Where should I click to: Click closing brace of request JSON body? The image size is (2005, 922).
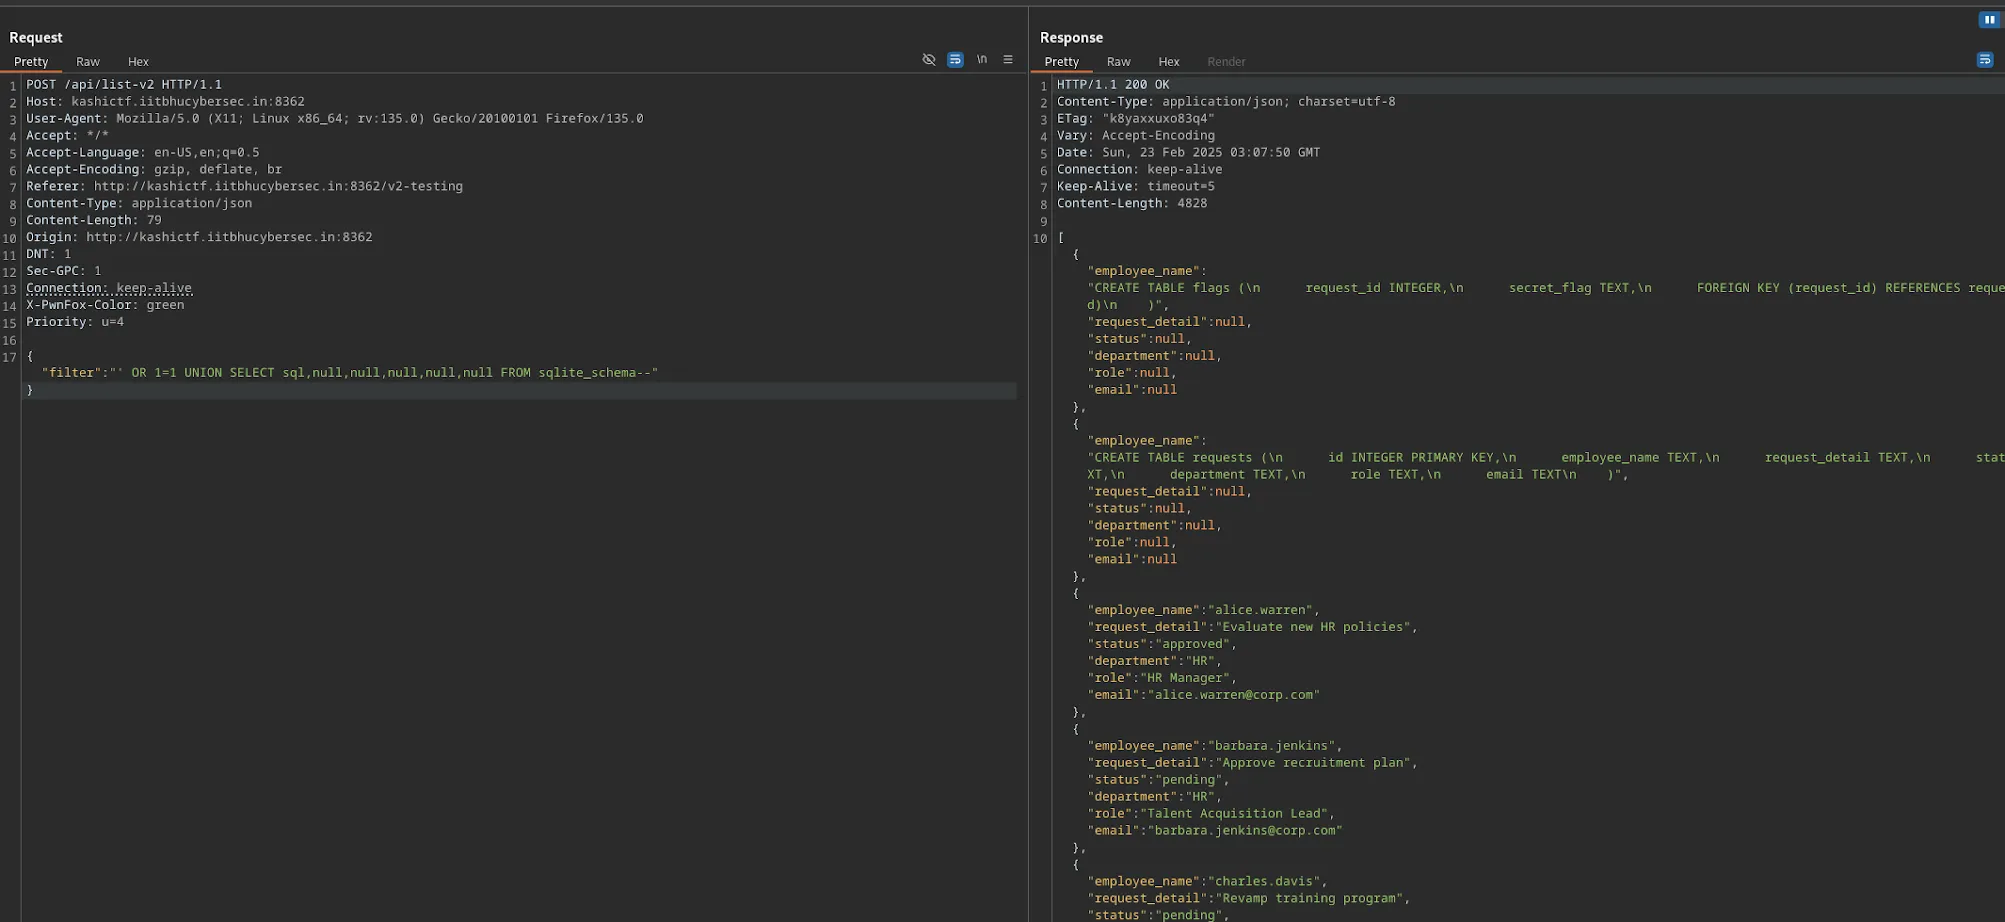(30, 390)
